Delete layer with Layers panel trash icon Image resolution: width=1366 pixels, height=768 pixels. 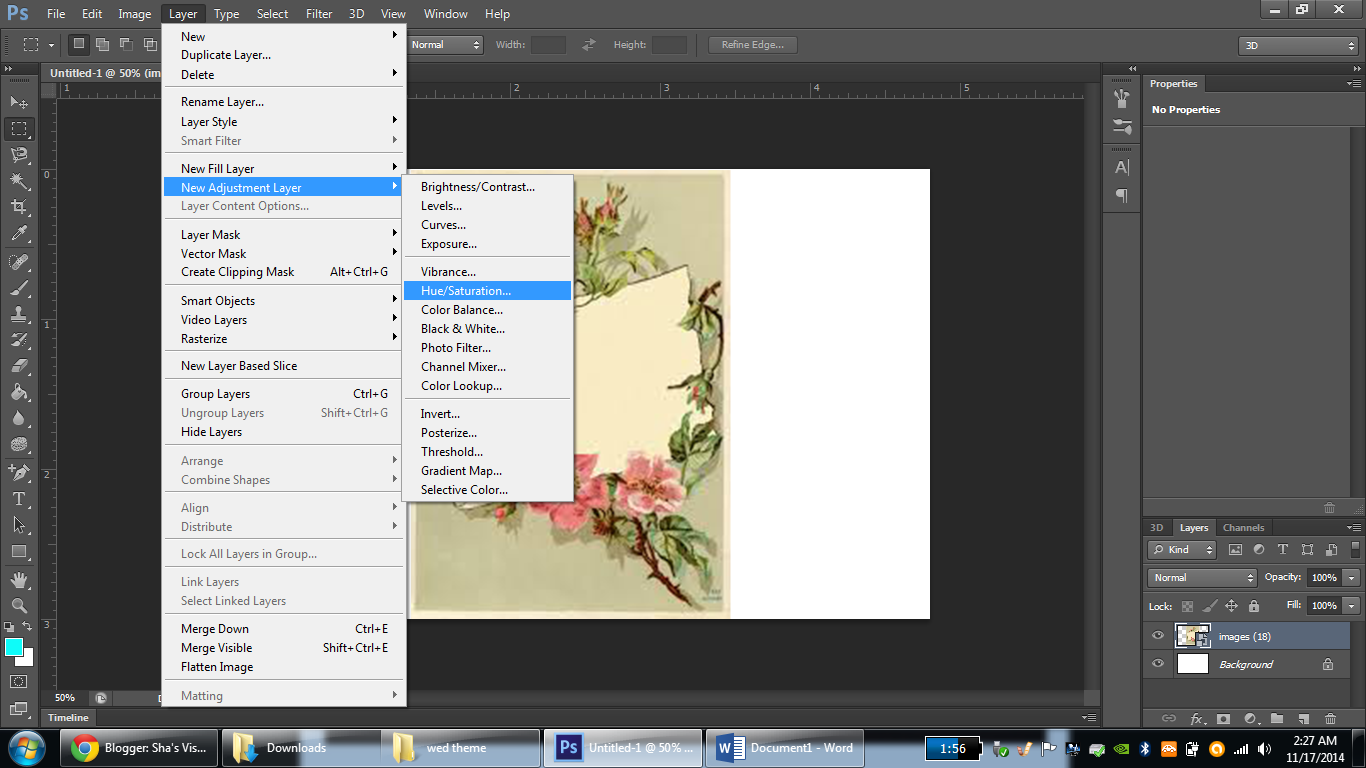(1330, 718)
